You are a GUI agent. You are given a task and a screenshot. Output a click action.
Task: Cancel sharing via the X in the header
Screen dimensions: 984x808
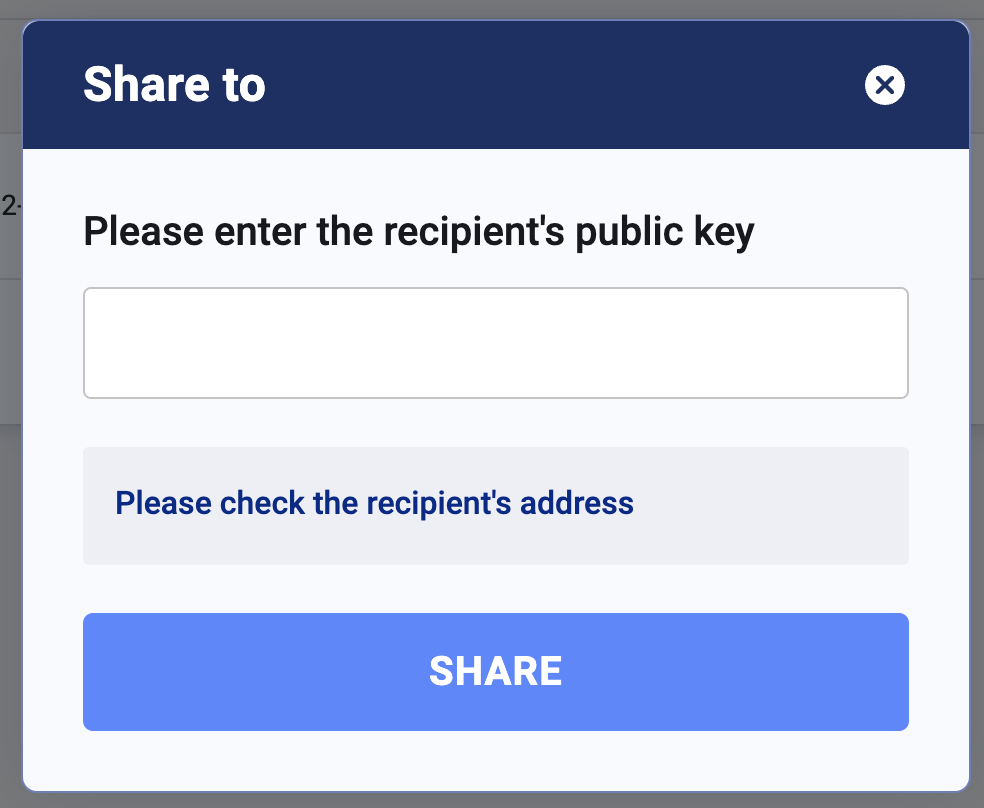point(884,86)
